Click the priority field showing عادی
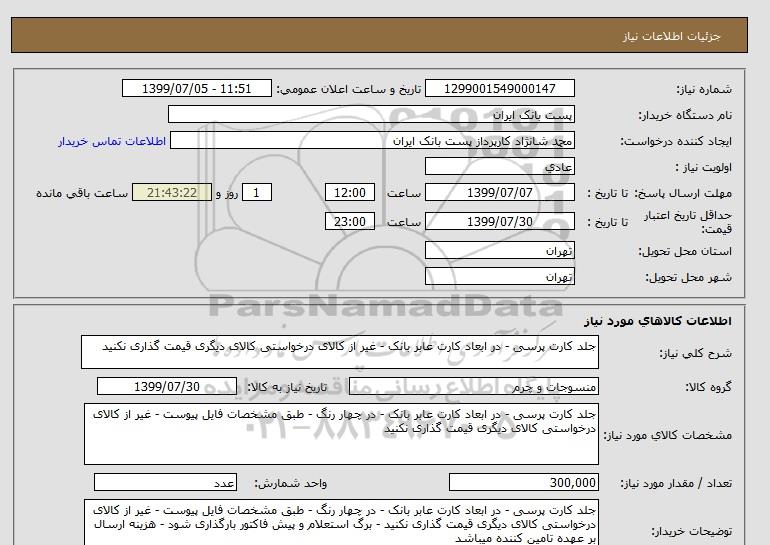Image resolution: width=770 pixels, height=545 pixels. 501,167
